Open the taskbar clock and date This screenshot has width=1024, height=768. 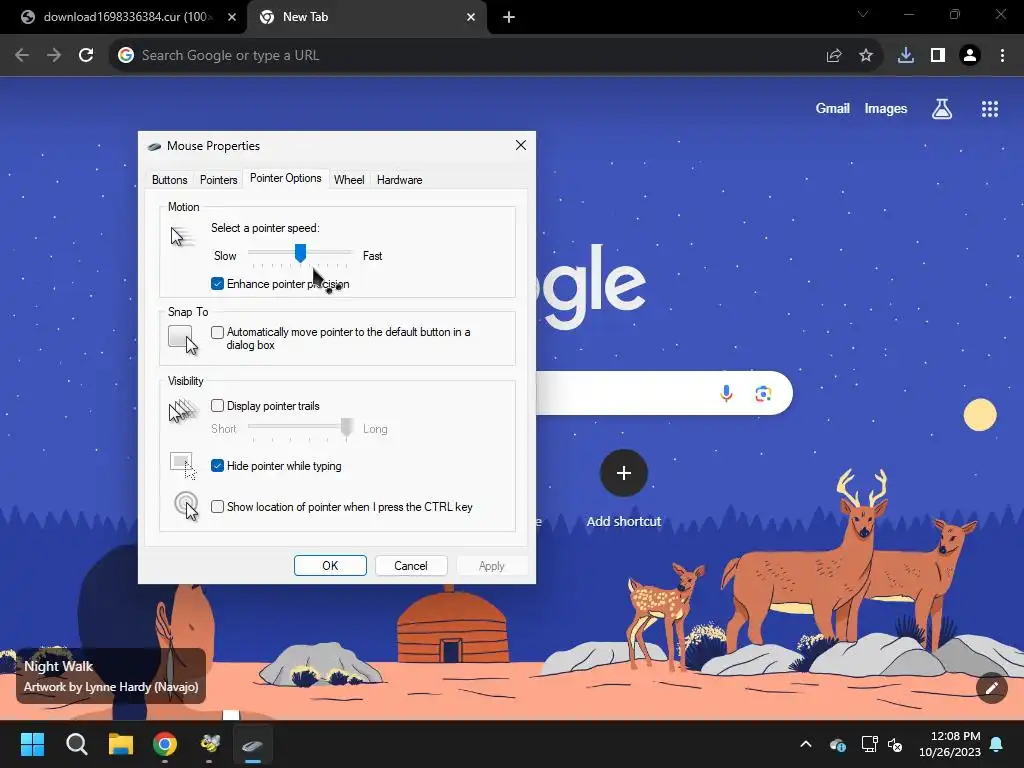click(x=950, y=744)
